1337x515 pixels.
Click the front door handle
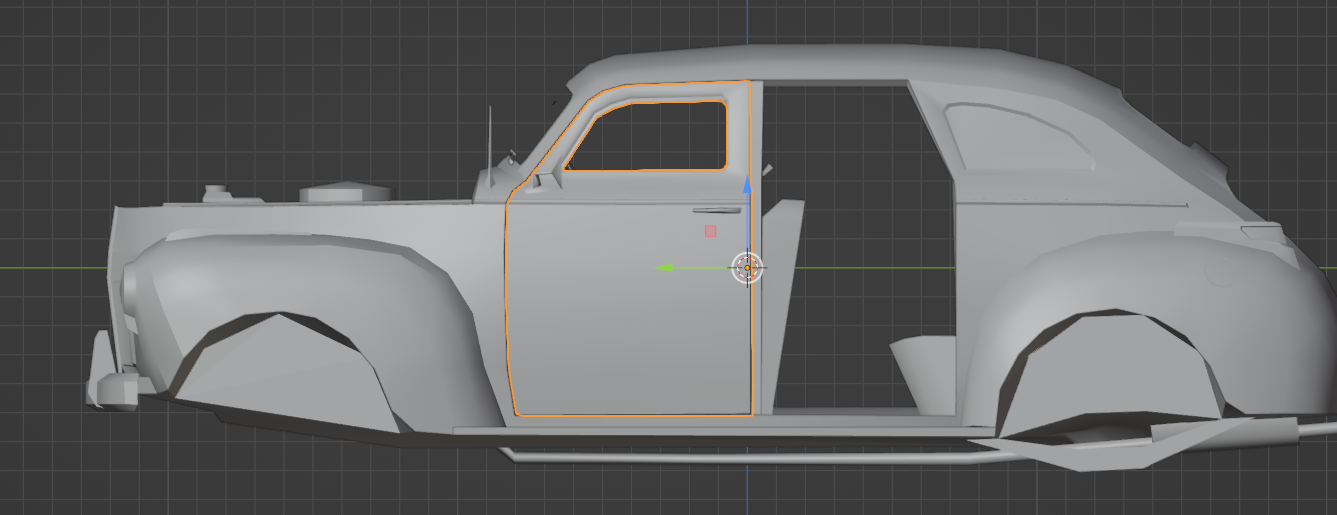pyautogui.click(x=717, y=210)
